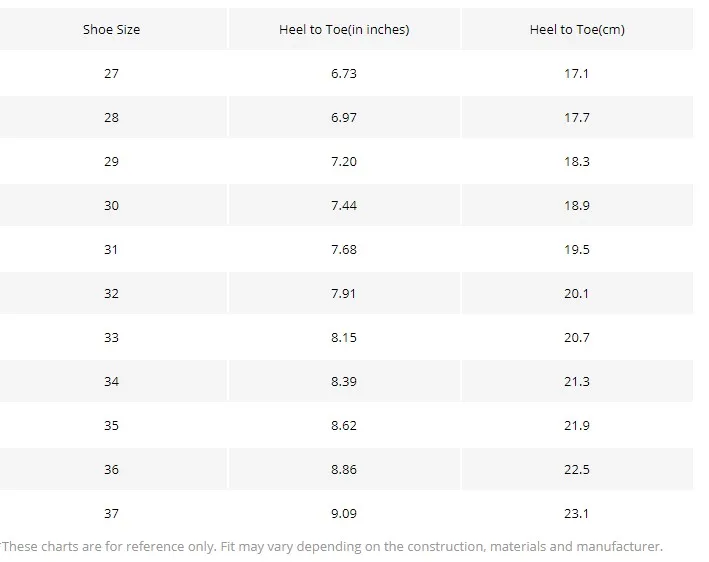Select the 21.9 cm cell
709x562 pixels.
click(x=577, y=425)
